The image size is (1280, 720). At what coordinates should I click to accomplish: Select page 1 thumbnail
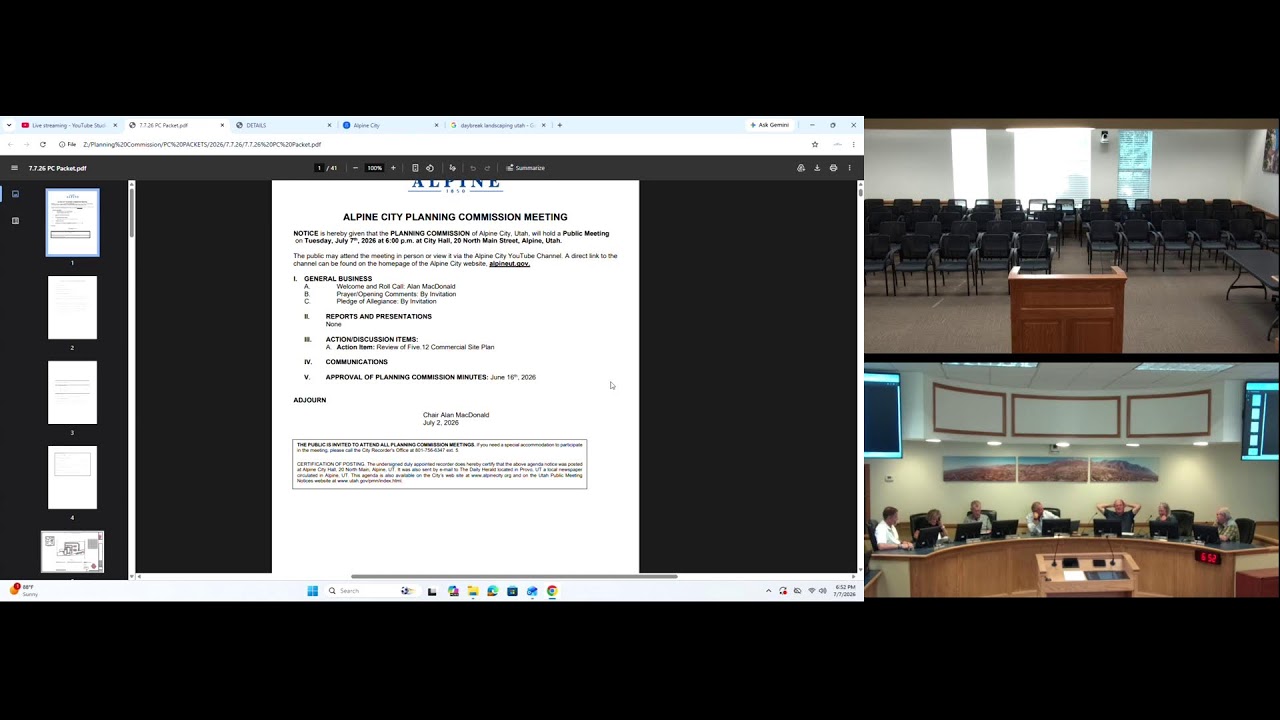[72, 222]
